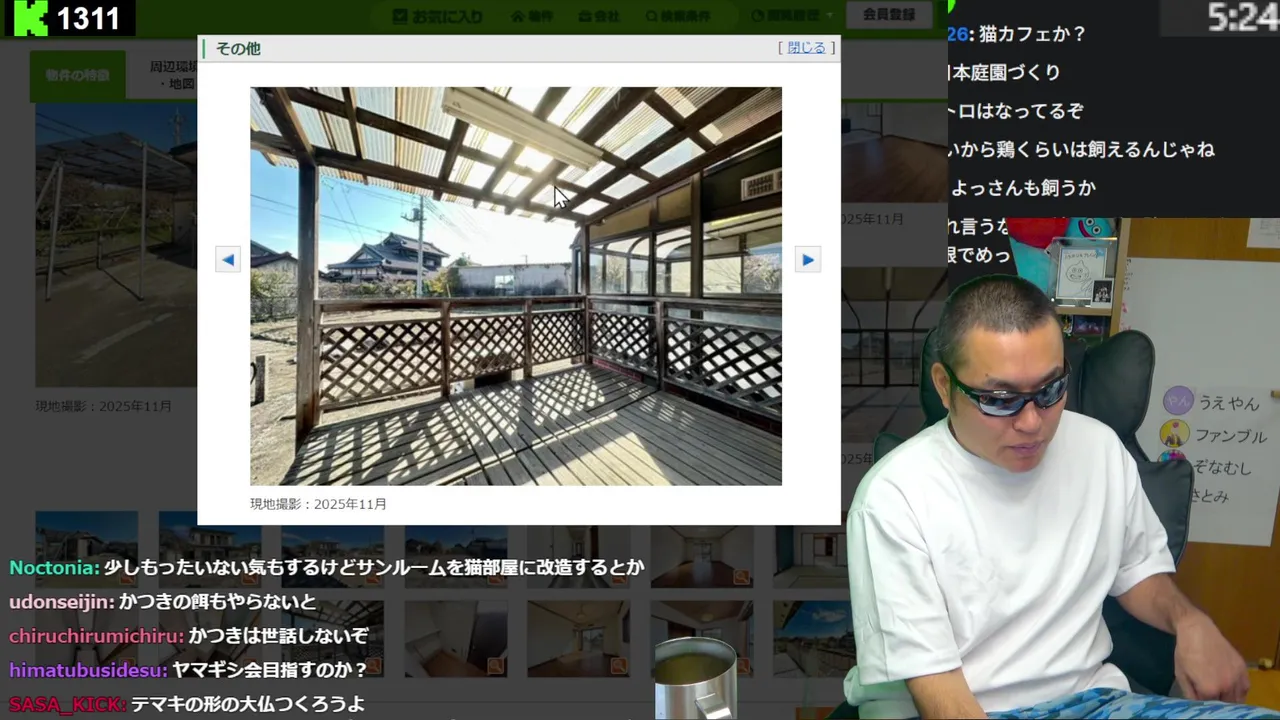The height and width of the screenshot is (720, 1280).
Task: Click the chiruchirumichiru chat username
Action: point(96,636)
